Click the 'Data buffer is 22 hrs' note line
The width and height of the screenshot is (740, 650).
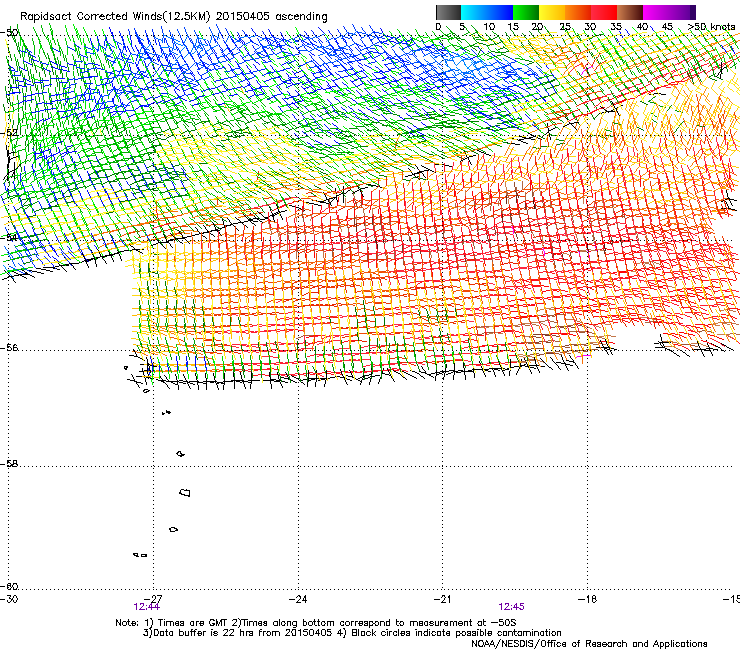point(352,633)
